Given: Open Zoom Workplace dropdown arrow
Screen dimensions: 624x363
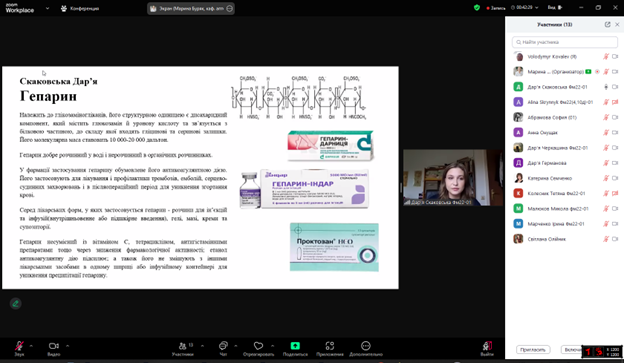Looking at the screenshot, I should pos(47,8).
